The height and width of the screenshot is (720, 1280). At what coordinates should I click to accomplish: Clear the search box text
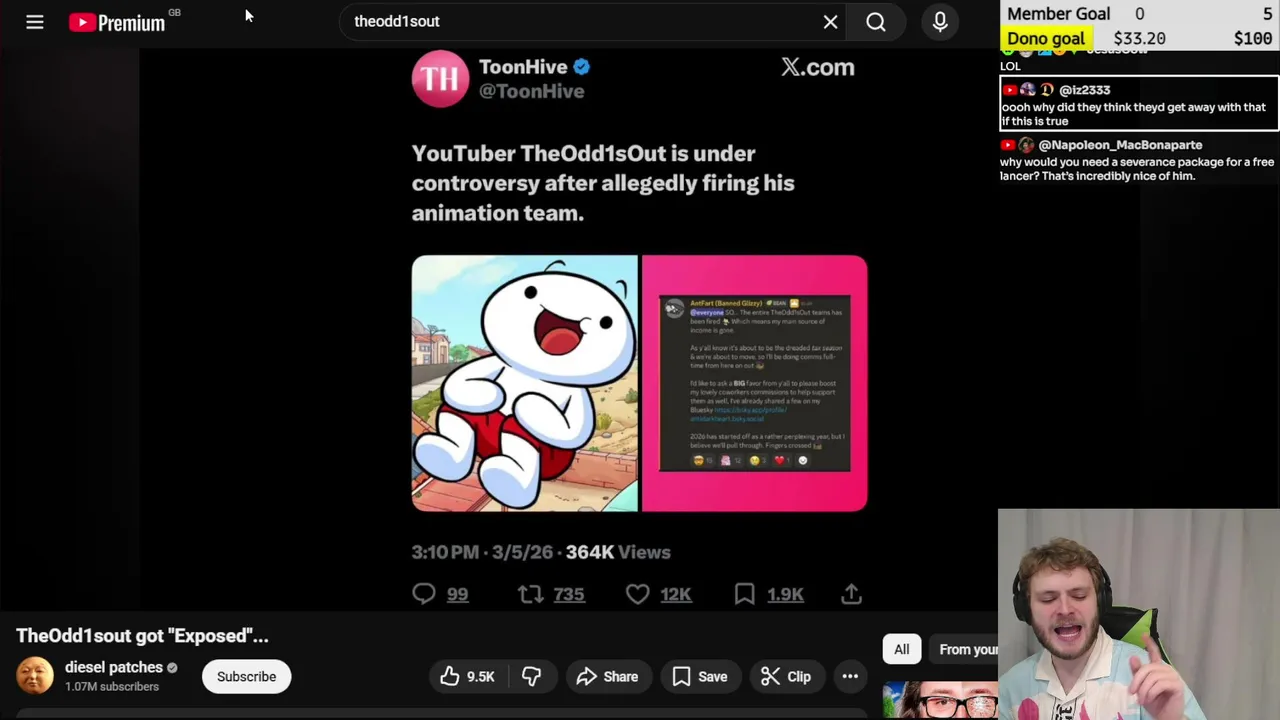point(830,22)
